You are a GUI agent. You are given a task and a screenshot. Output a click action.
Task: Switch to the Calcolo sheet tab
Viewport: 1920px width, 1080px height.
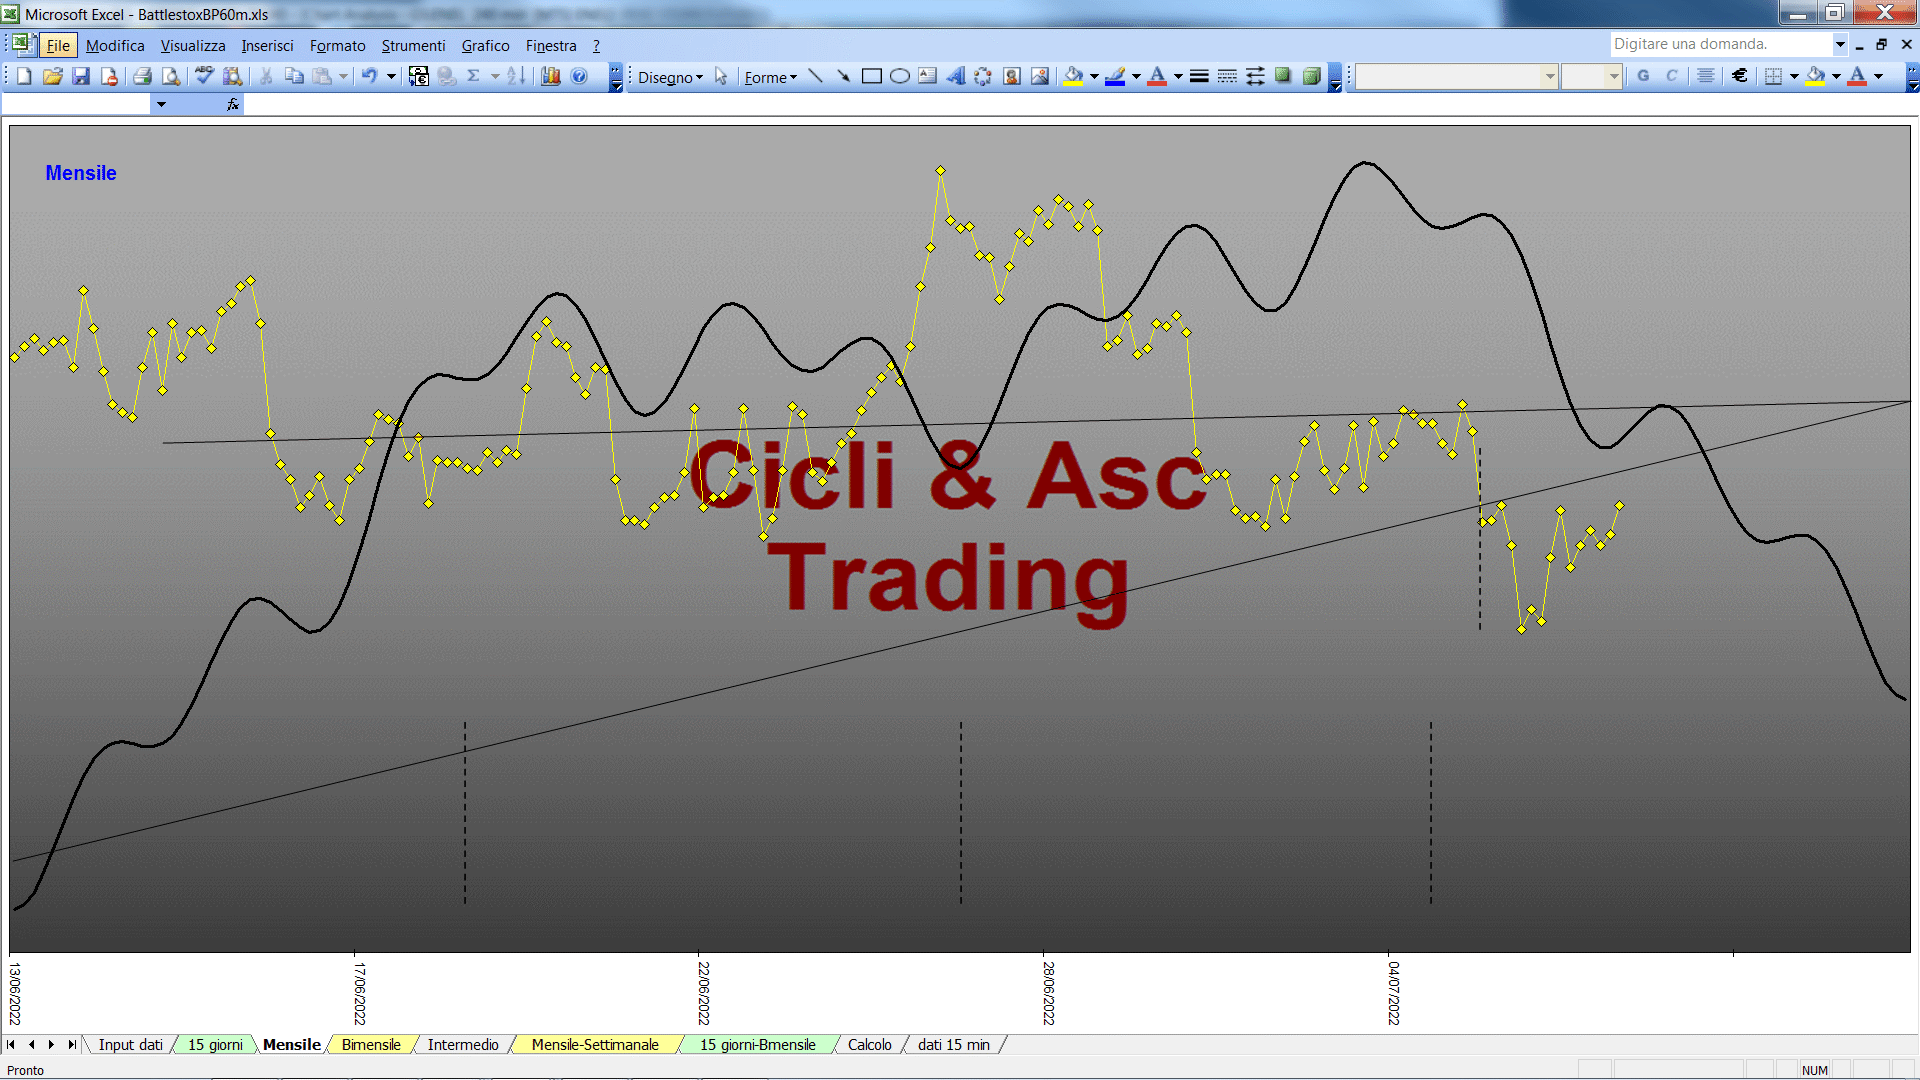coord(869,1044)
